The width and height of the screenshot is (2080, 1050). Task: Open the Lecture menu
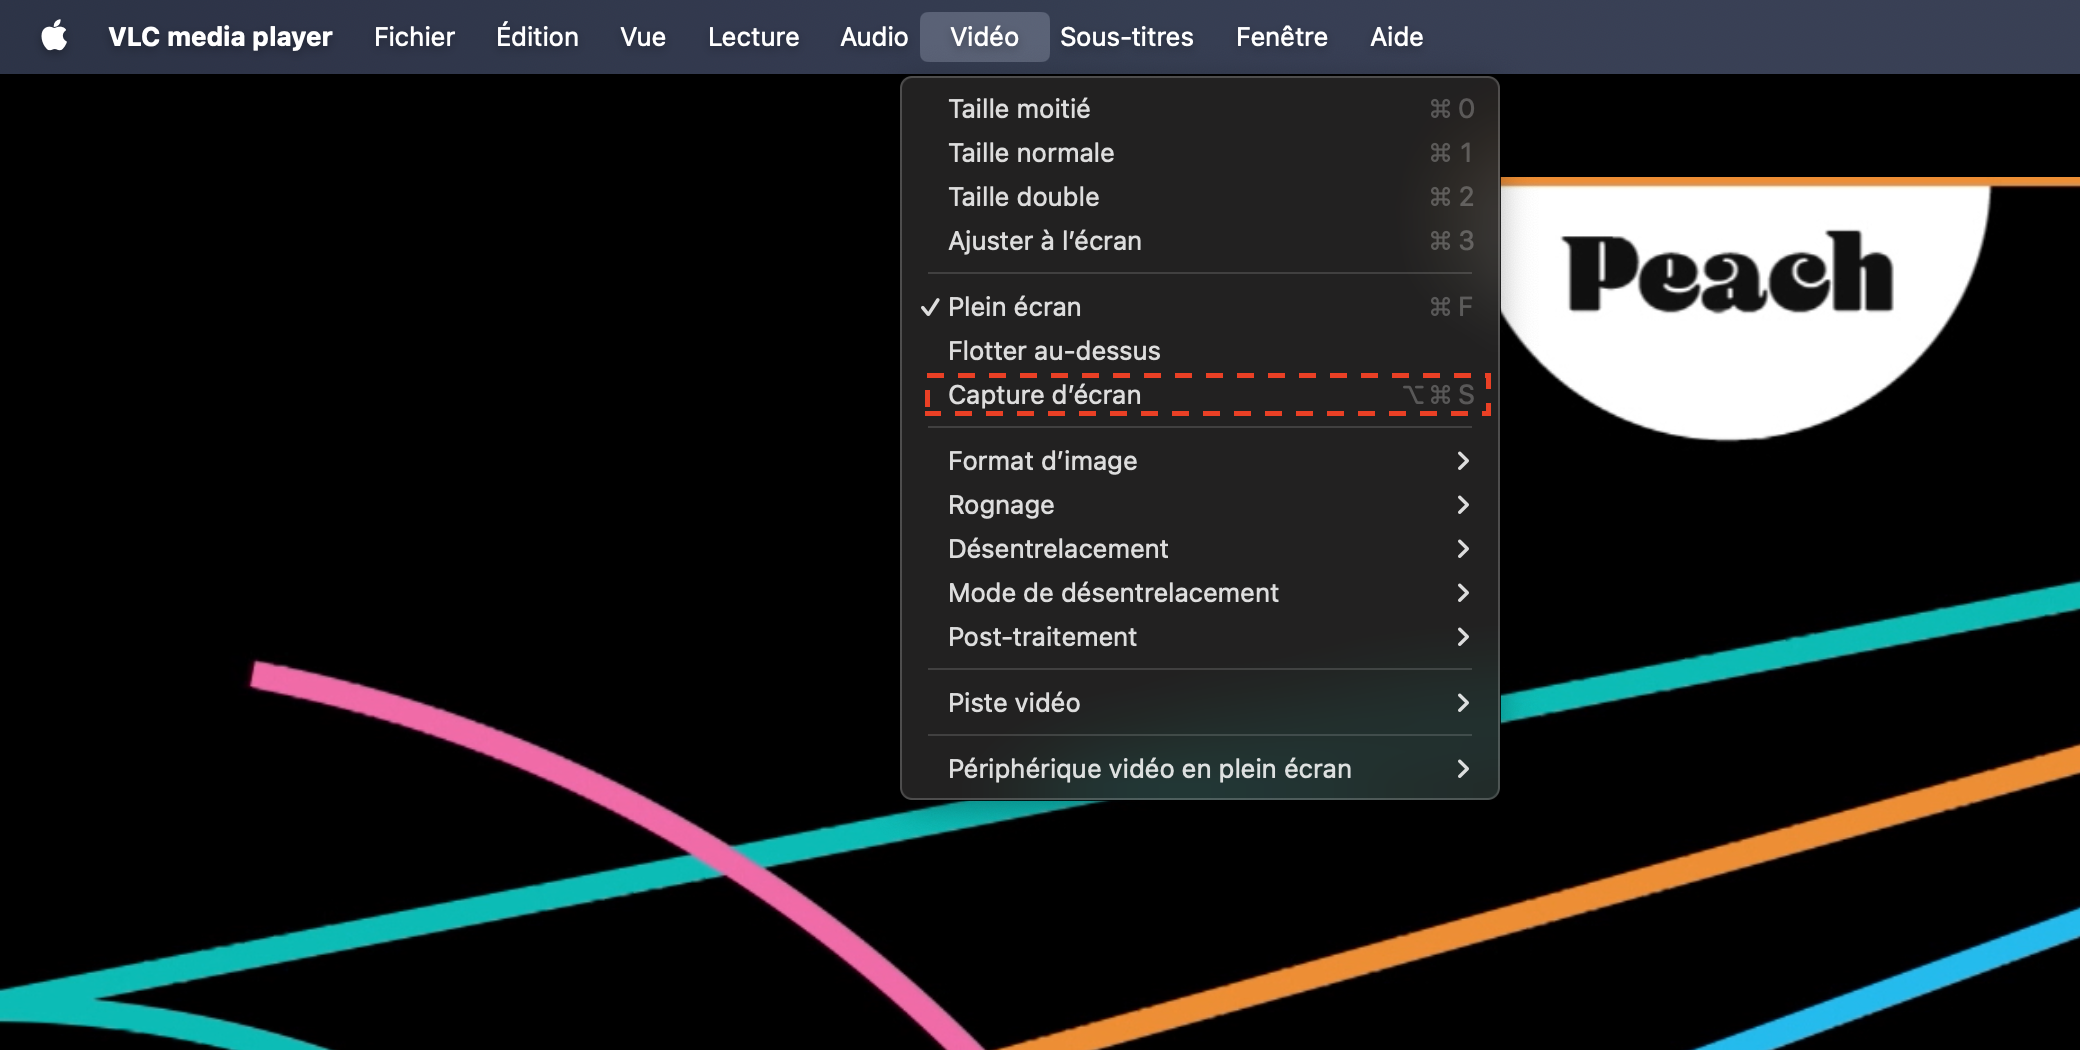tap(753, 37)
